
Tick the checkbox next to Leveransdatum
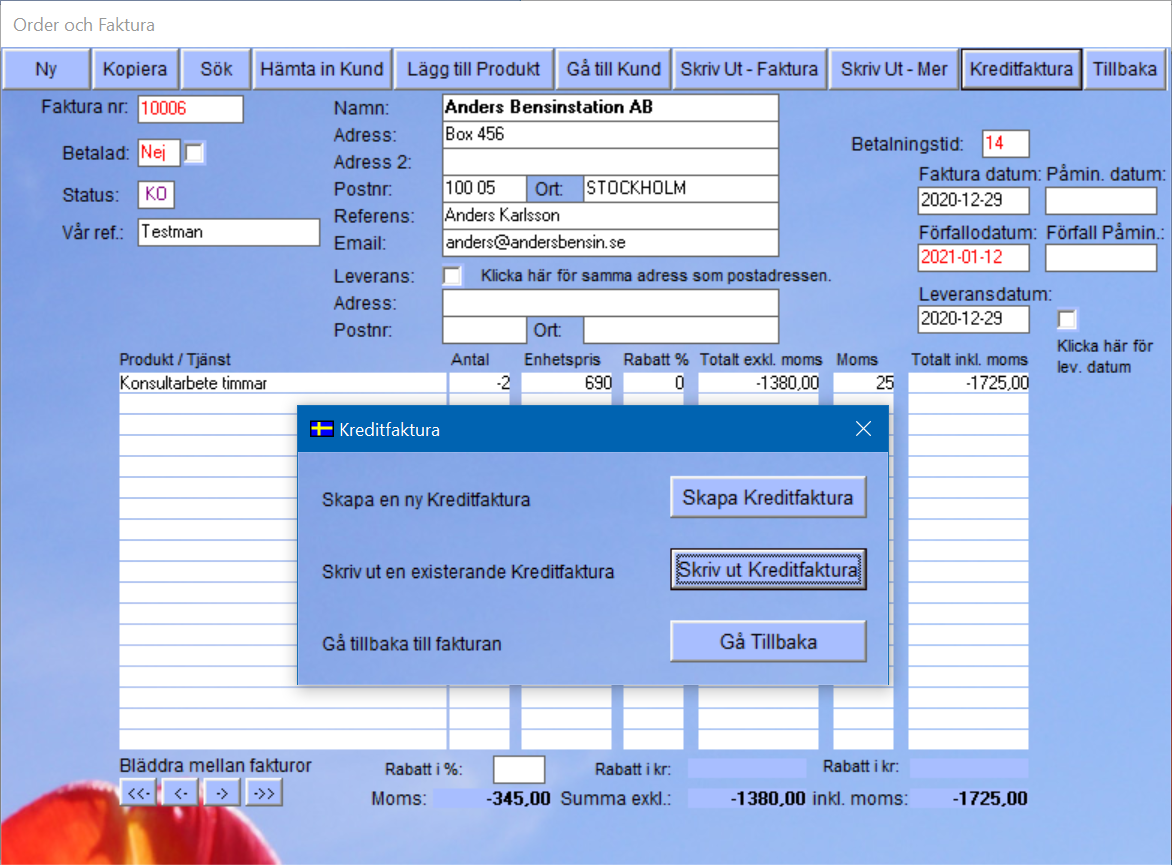(x=1068, y=319)
